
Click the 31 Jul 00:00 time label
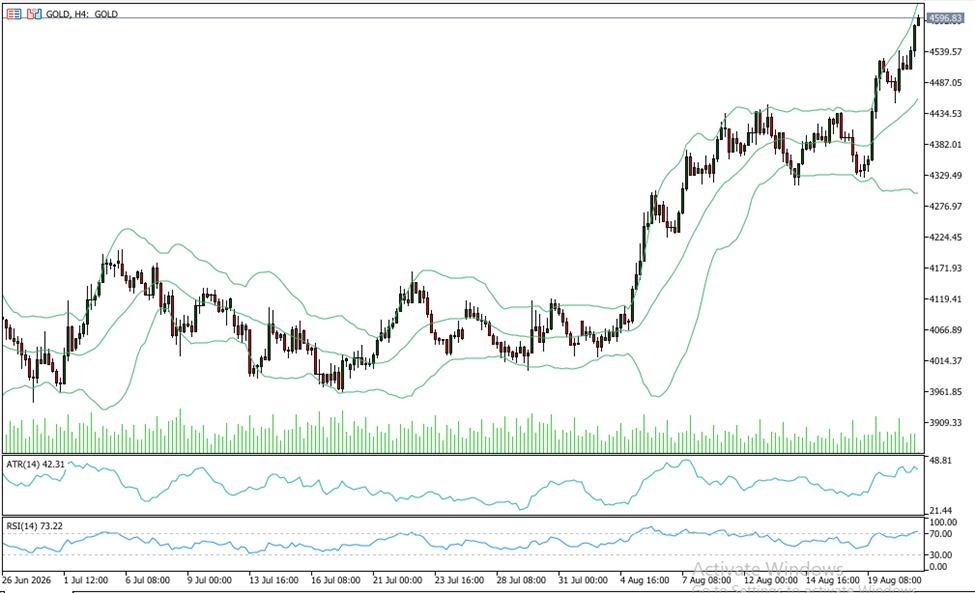click(583, 580)
